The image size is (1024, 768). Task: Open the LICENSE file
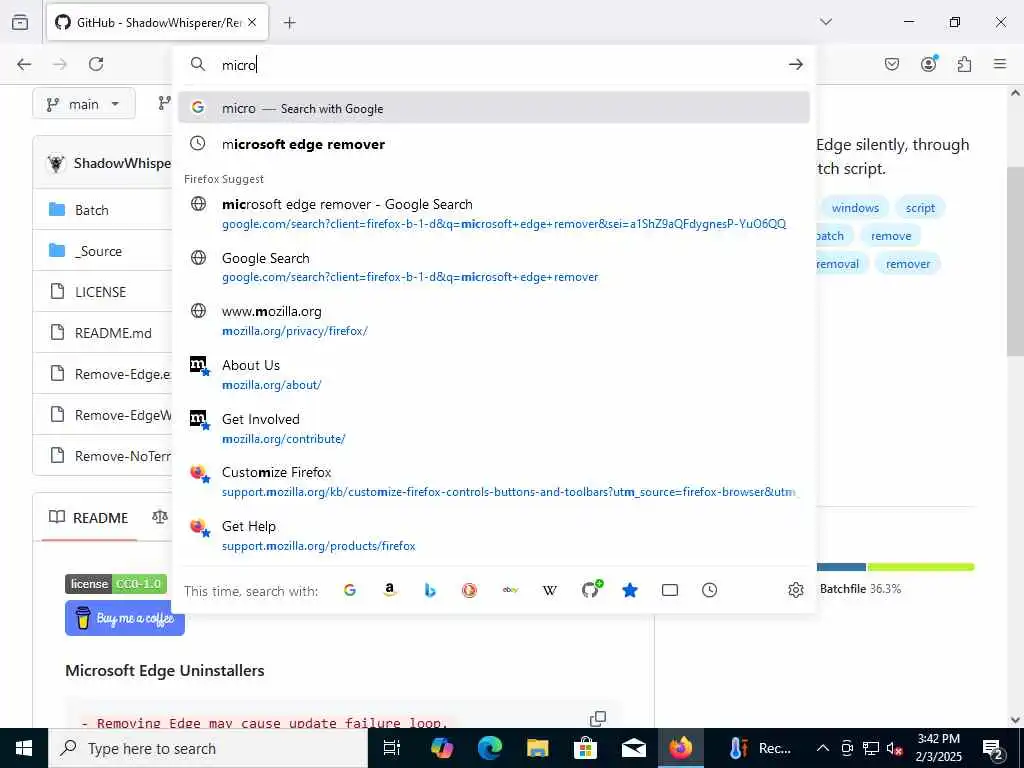coord(101,292)
